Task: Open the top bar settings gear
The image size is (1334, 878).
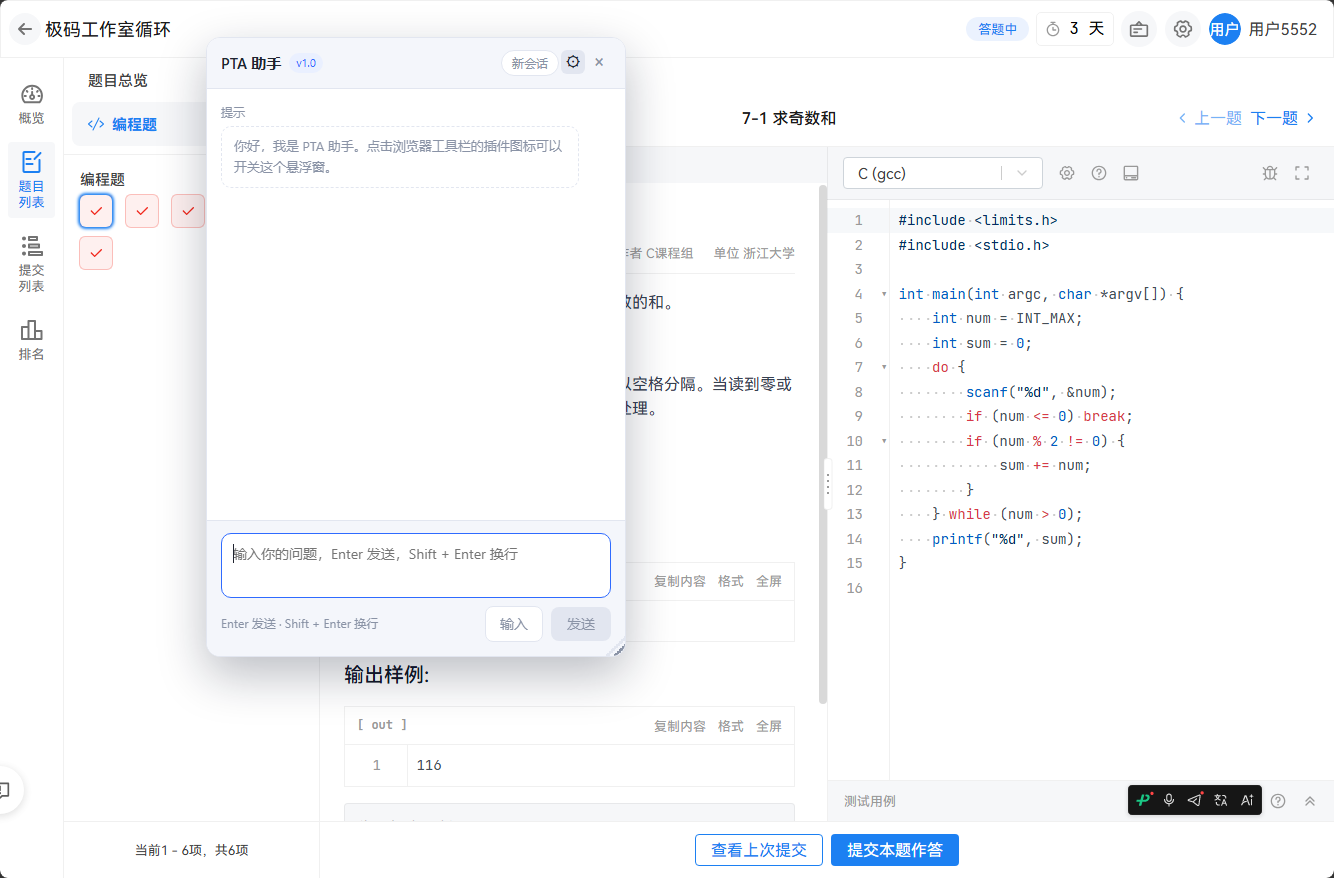Action: [x=1183, y=29]
